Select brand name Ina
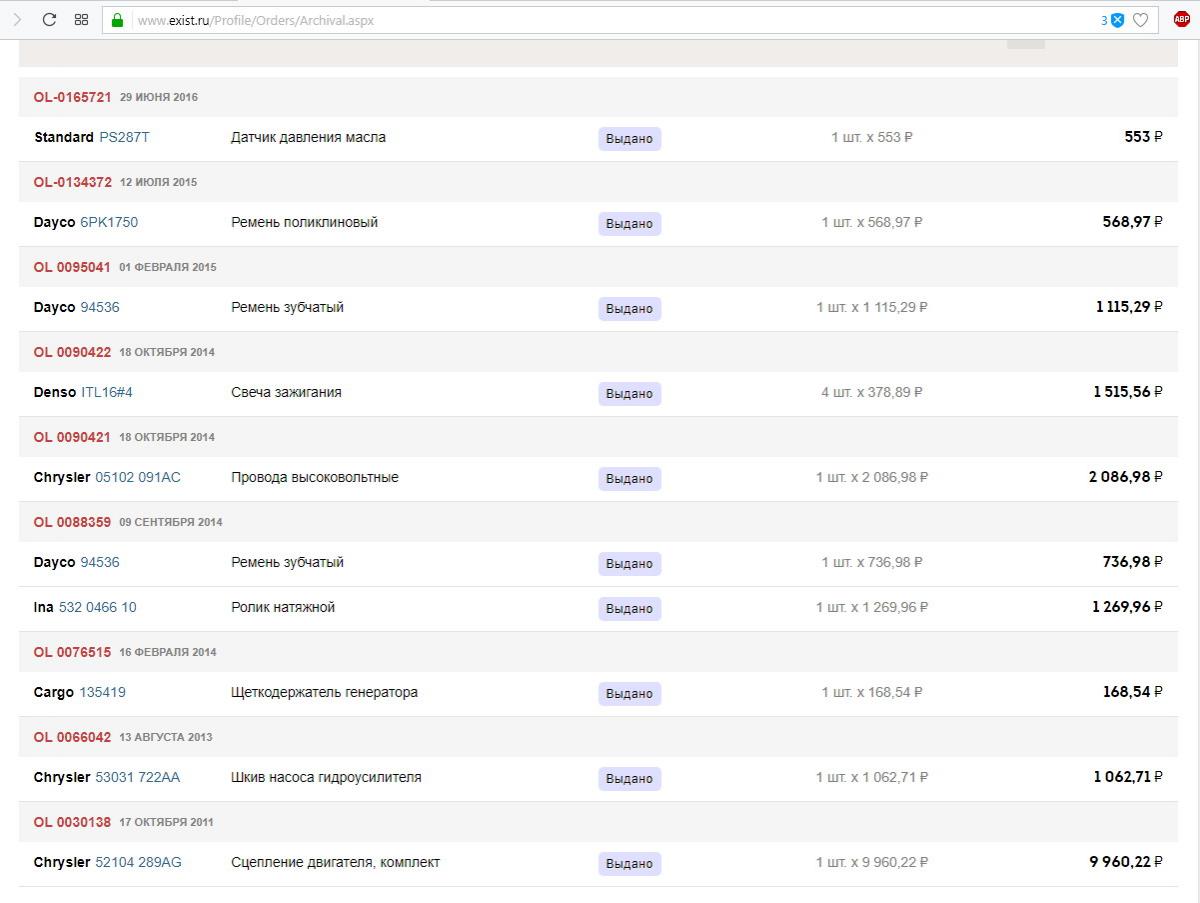1200x903 pixels. pyautogui.click(x=44, y=607)
